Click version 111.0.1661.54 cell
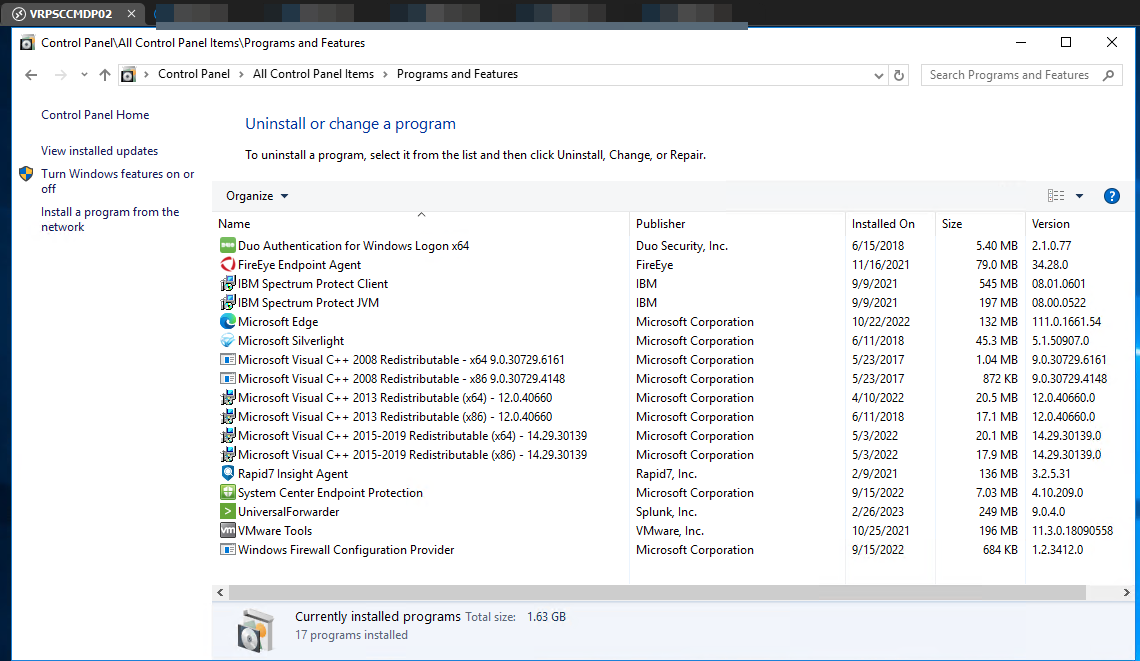Image resolution: width=1140 pixels, height=661 pixels. [x=1066, y=321]
